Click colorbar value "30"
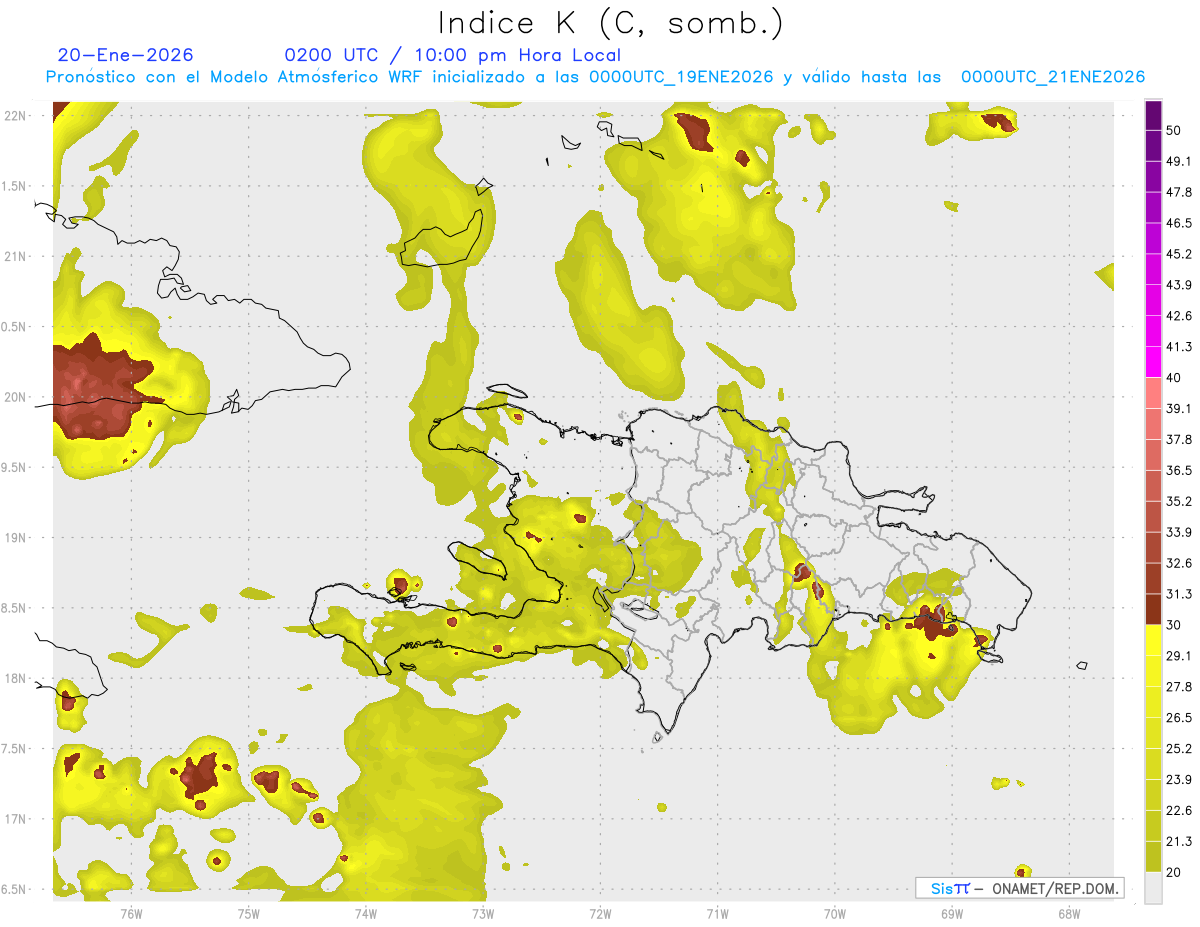Screen dimensions: 1200x927 [x=1175, y=625]
